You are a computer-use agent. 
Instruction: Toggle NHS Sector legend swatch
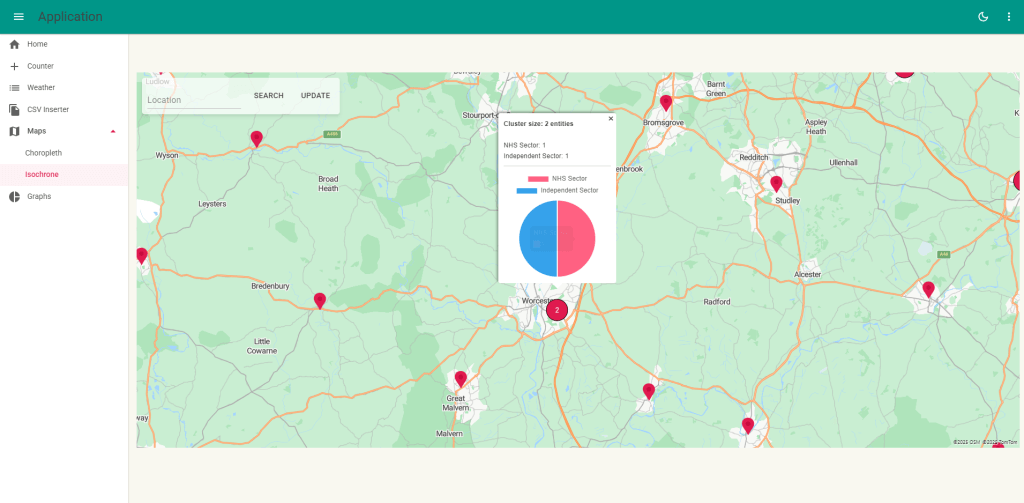click(538, 179)
